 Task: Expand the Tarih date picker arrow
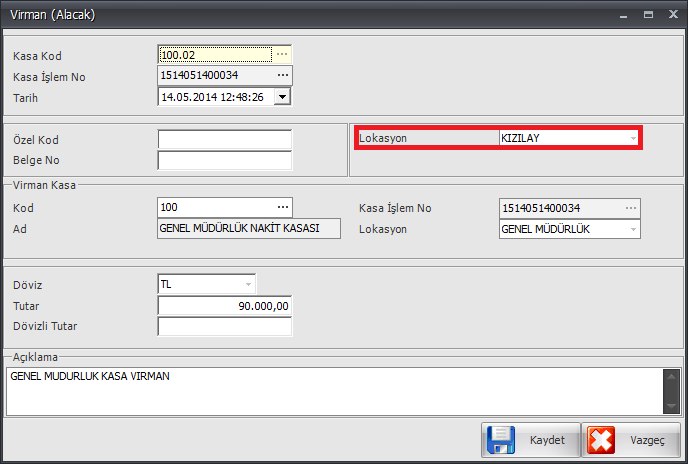click(282, 97)
